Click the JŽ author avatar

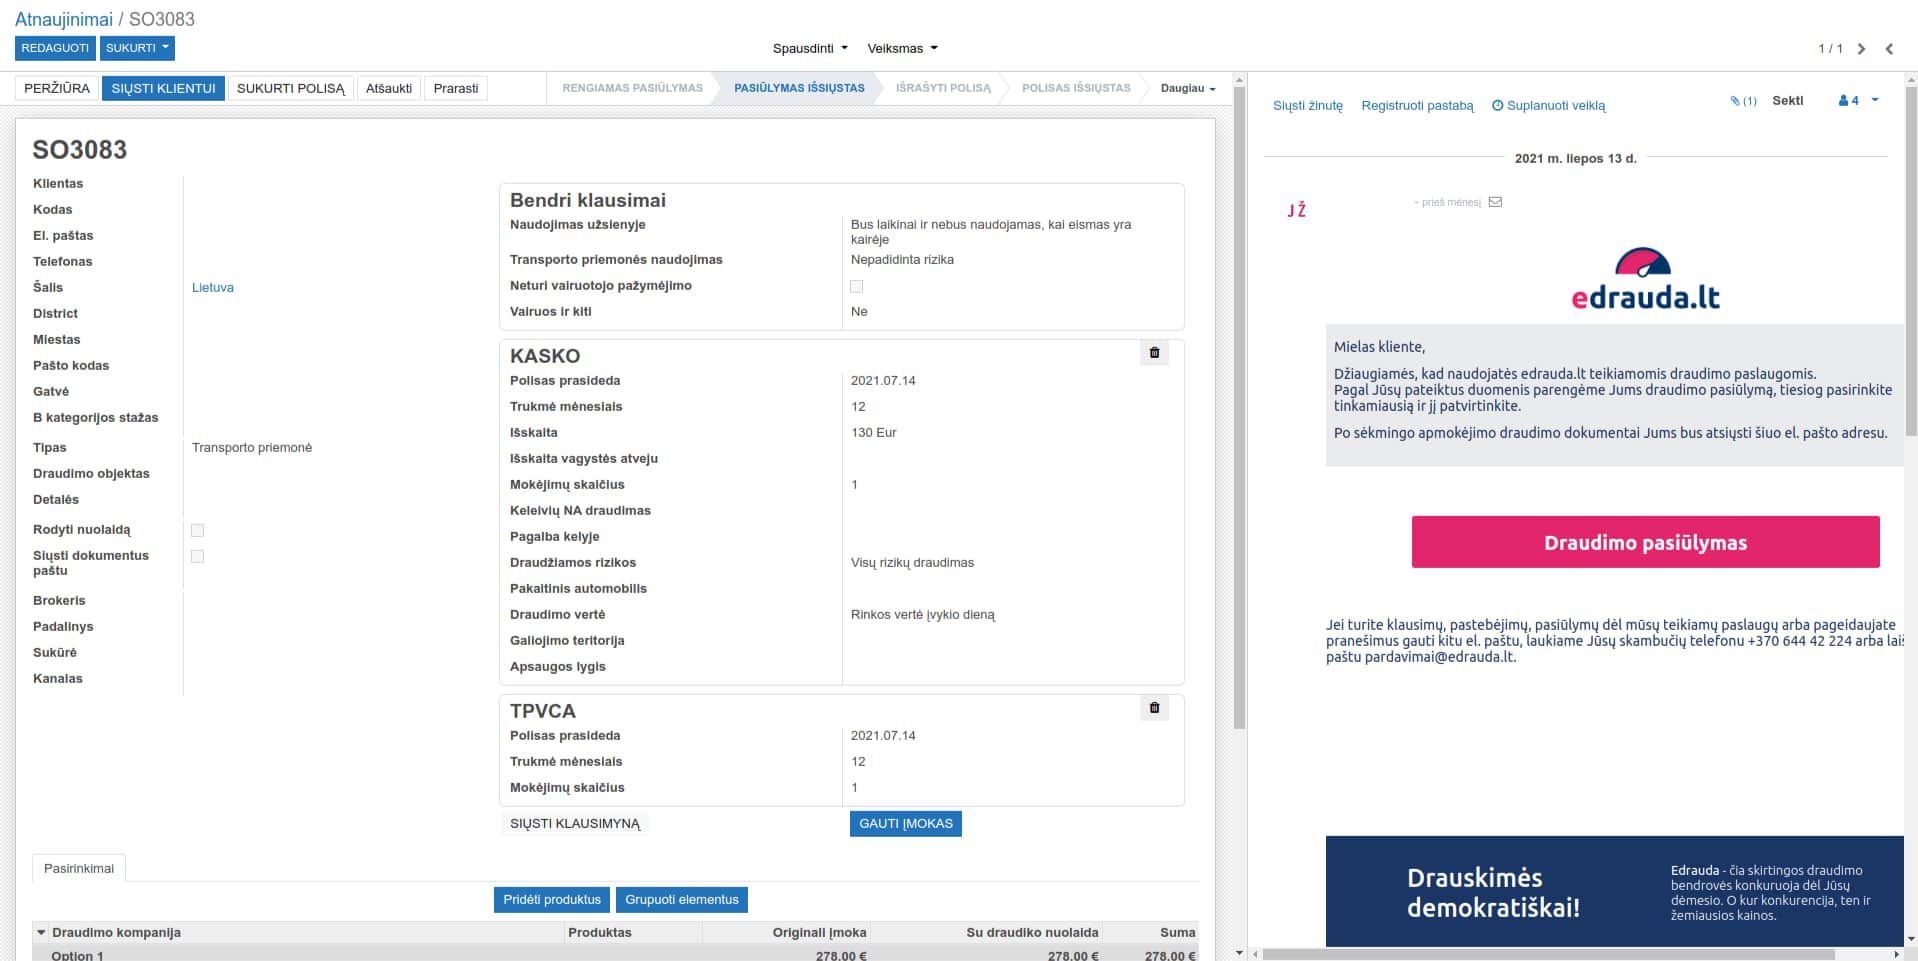pos(1297,210)
